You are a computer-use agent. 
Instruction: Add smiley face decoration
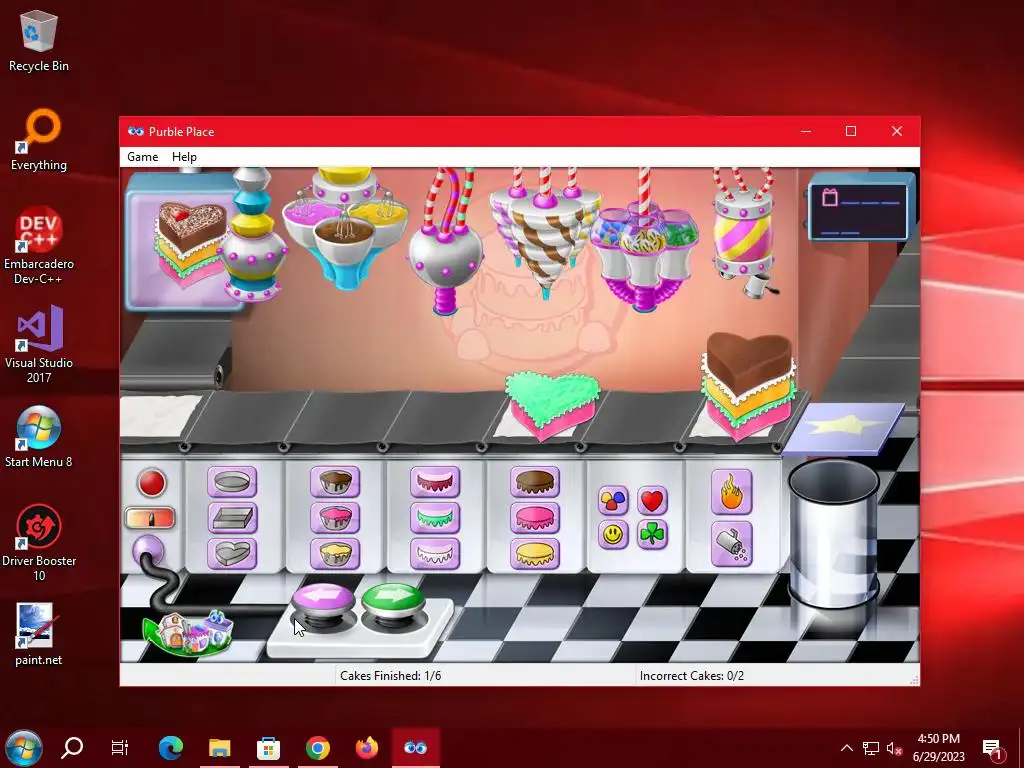(x=613, y=535)
